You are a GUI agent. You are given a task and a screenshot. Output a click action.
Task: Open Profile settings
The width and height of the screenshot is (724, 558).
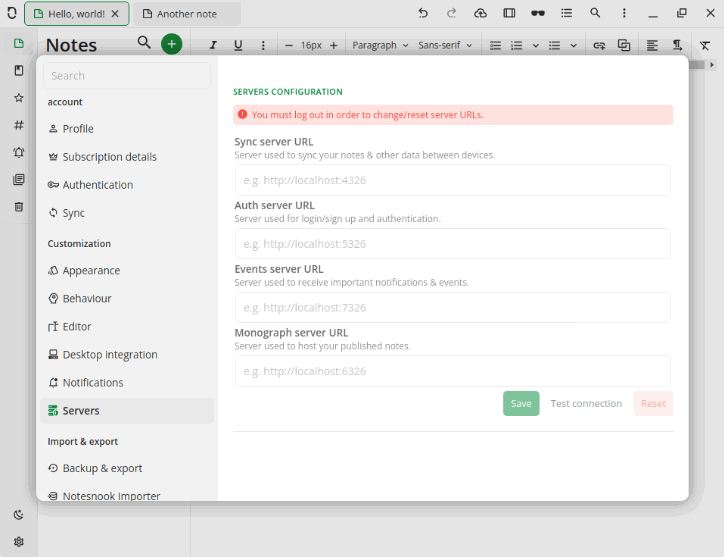point(127,128)
